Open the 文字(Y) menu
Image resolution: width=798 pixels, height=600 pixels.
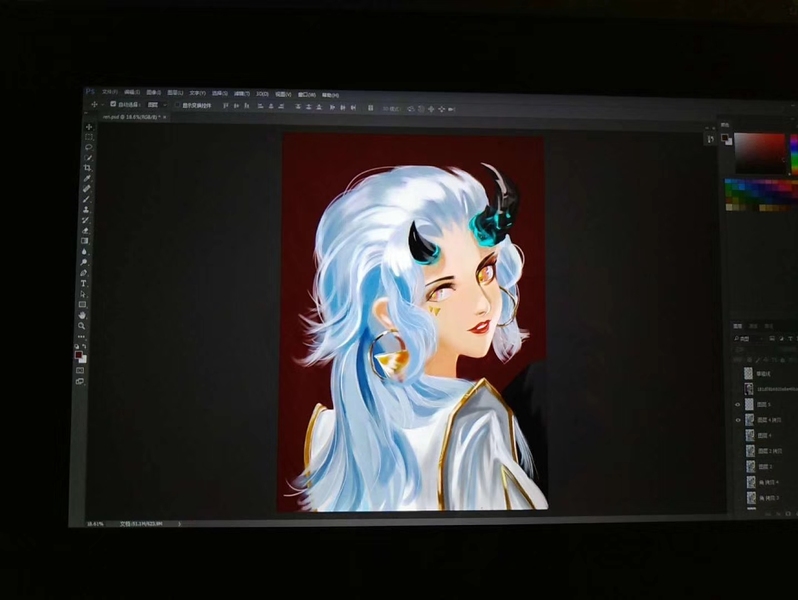[x=197, y=93]
